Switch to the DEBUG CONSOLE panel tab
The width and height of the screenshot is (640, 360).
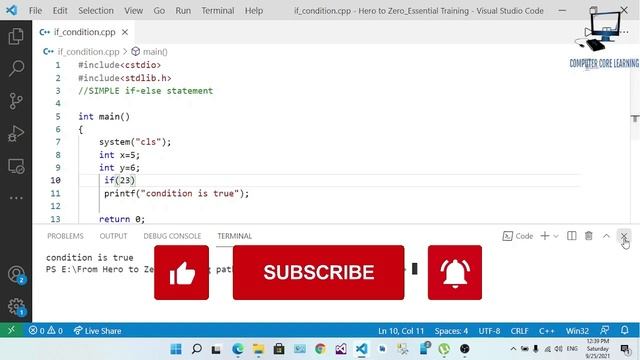point(172,236)
